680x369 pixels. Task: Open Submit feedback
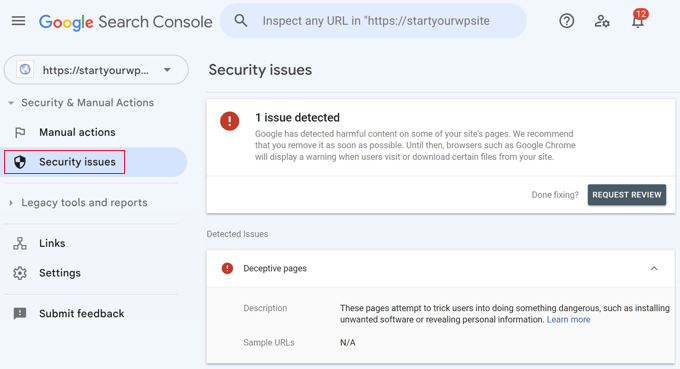click(x=82, y=313)
